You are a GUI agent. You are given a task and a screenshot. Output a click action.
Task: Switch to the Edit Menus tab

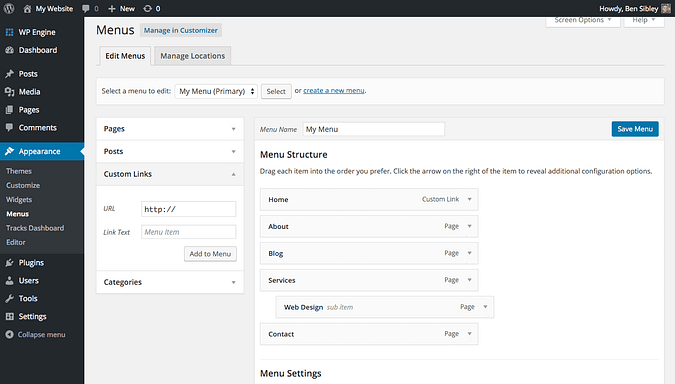[x=125, y=56]
